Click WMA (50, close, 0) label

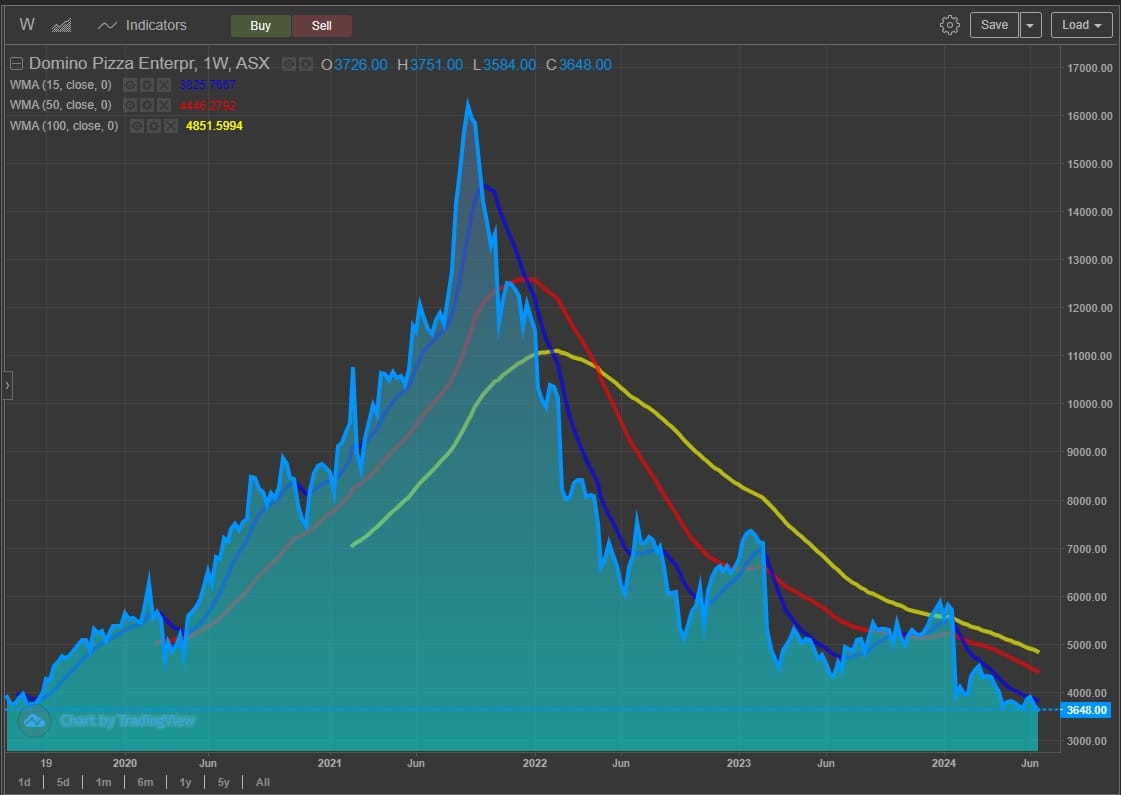(x=61, y=105)
